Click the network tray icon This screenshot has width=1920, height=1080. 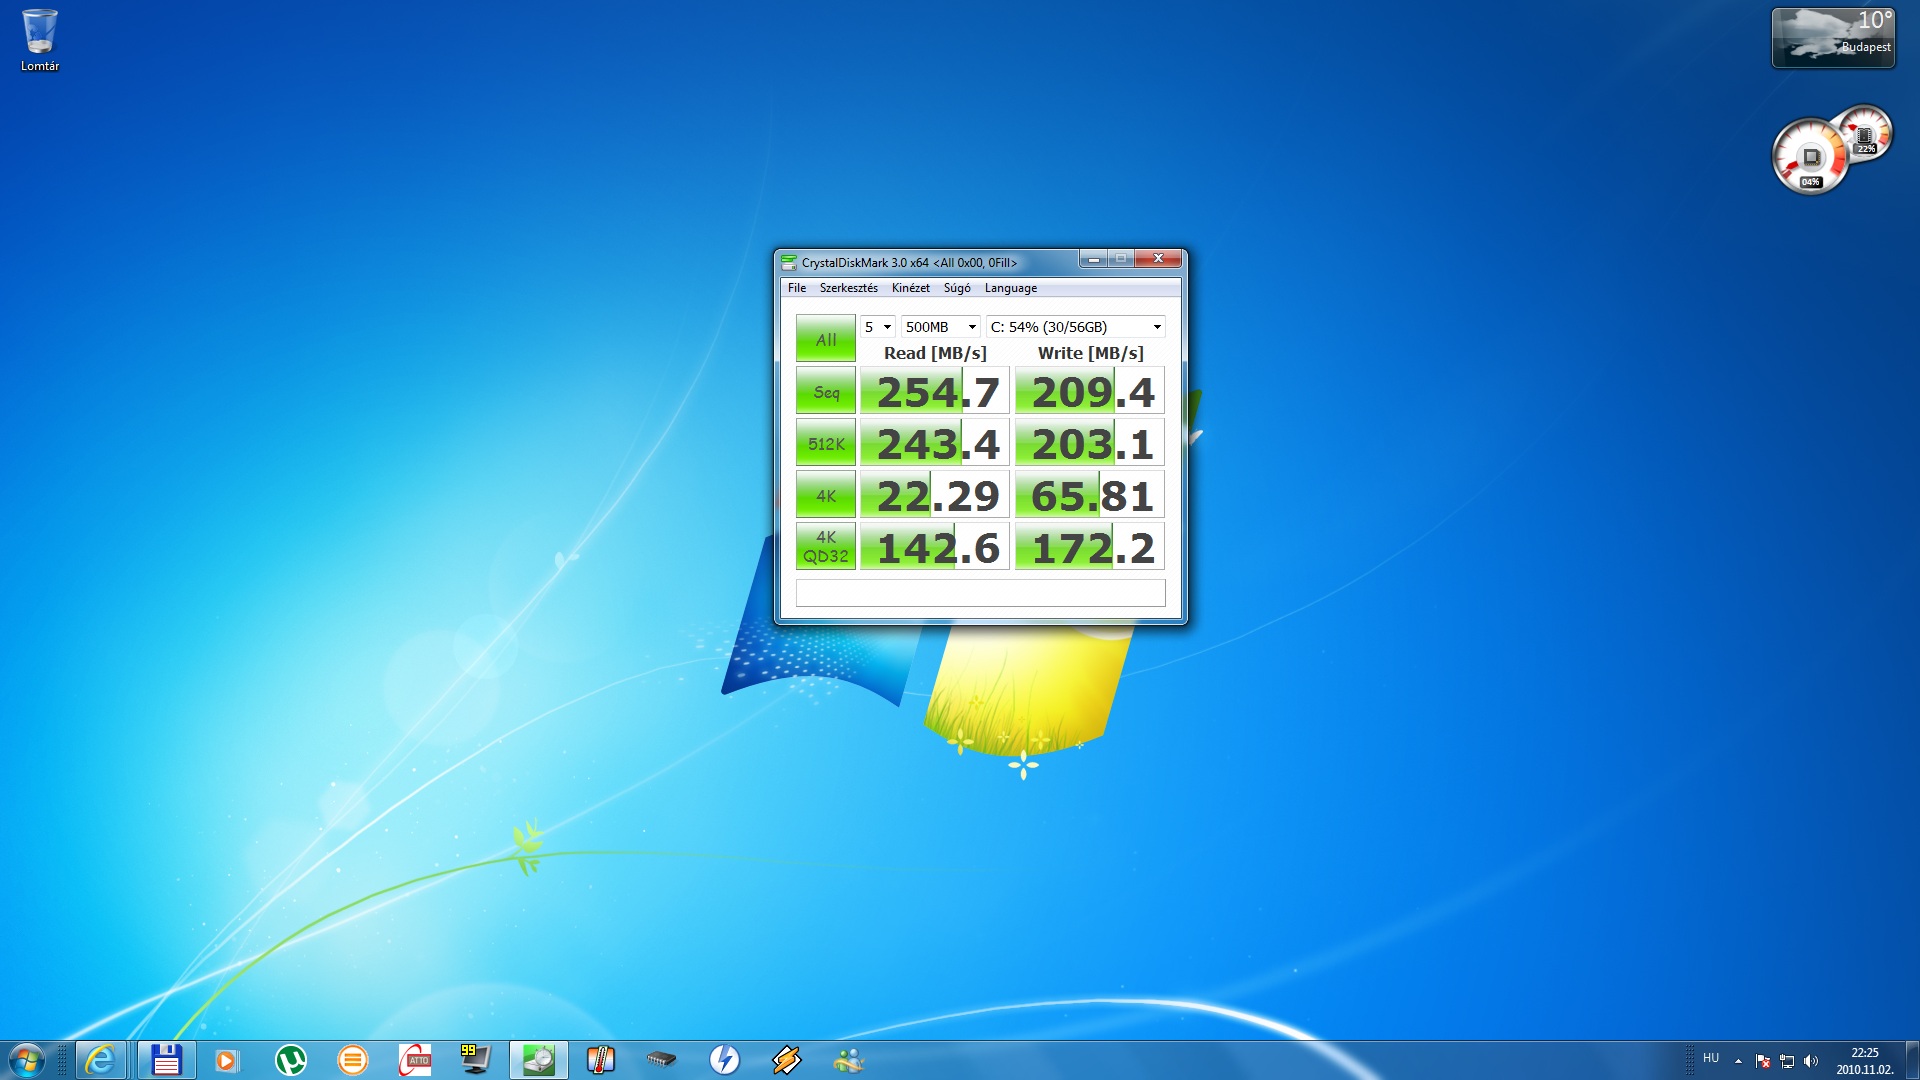pos(1787,1061)
